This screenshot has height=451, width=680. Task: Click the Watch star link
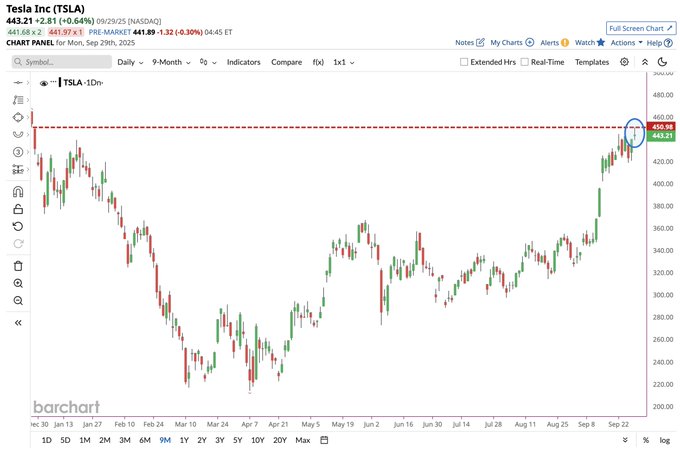[x=590, y=42]
